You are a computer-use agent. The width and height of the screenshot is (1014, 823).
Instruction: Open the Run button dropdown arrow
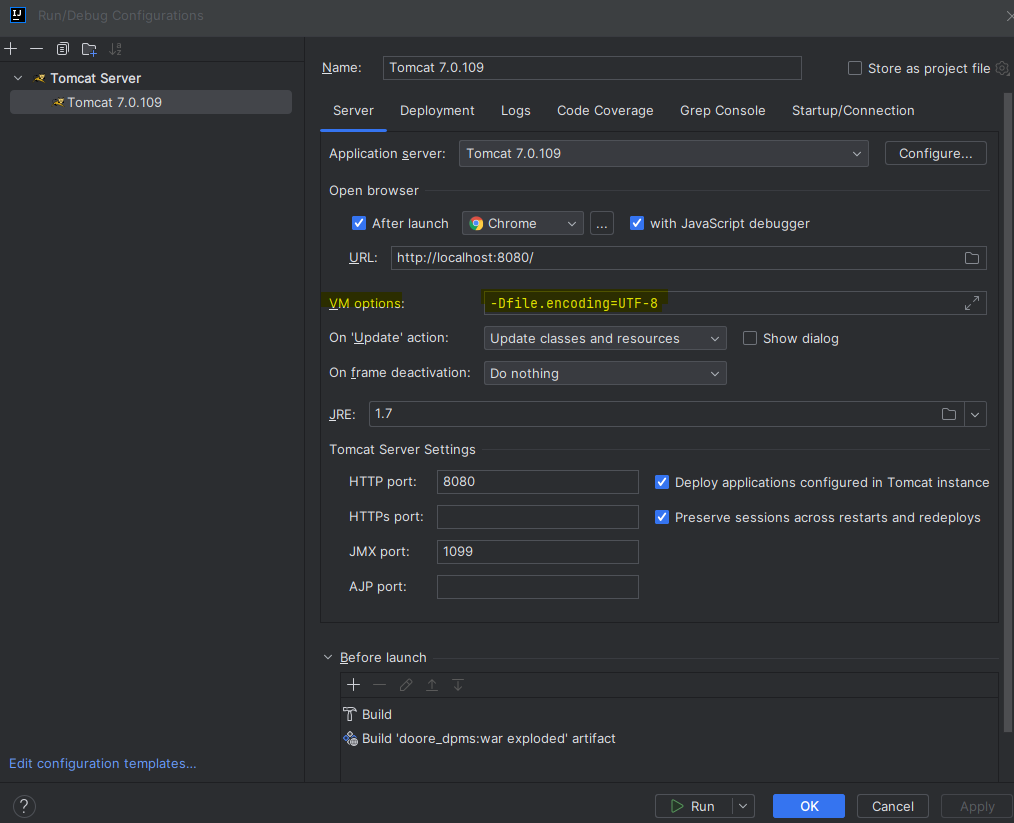pos(743,806)
